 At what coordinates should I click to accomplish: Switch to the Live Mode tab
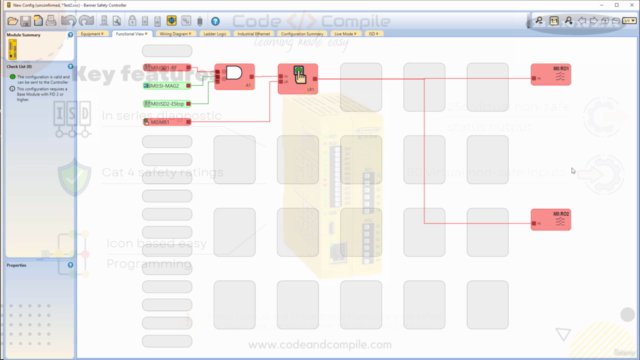(x=345, y=33)
